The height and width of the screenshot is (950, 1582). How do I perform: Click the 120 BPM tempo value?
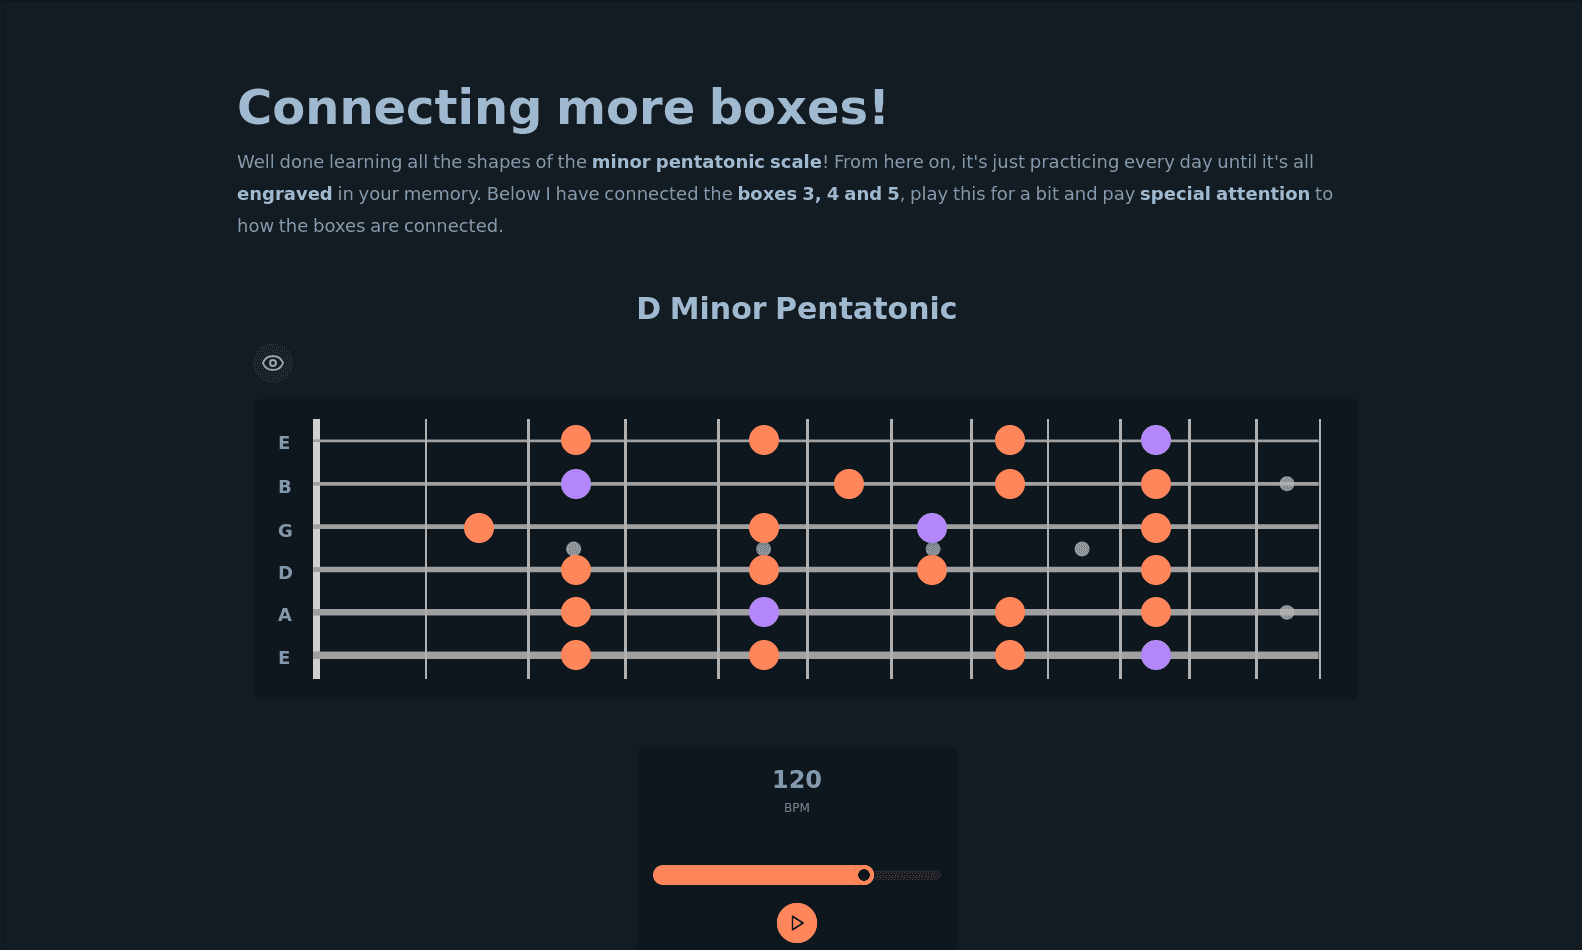click(797, 780)
